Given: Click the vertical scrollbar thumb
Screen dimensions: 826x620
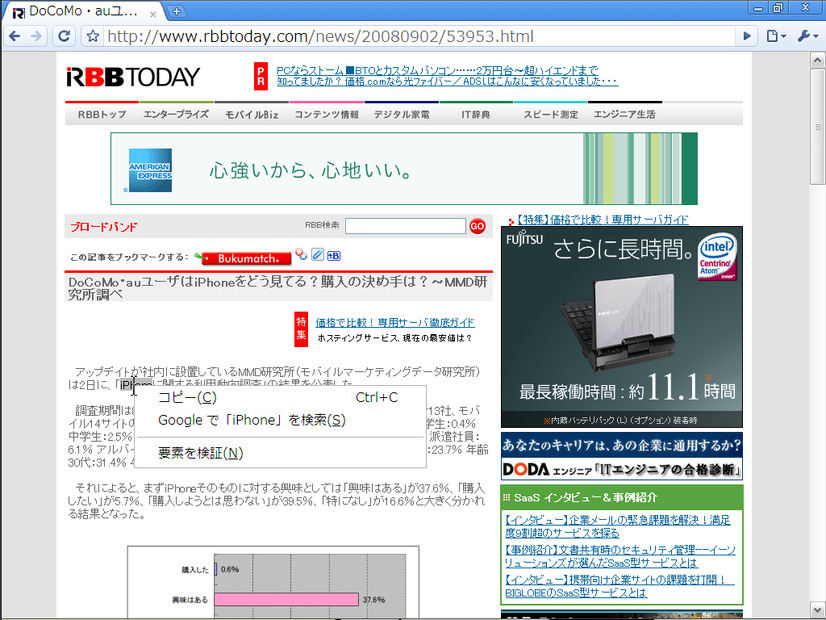Looking at the screenshot, I should [818, 127].
